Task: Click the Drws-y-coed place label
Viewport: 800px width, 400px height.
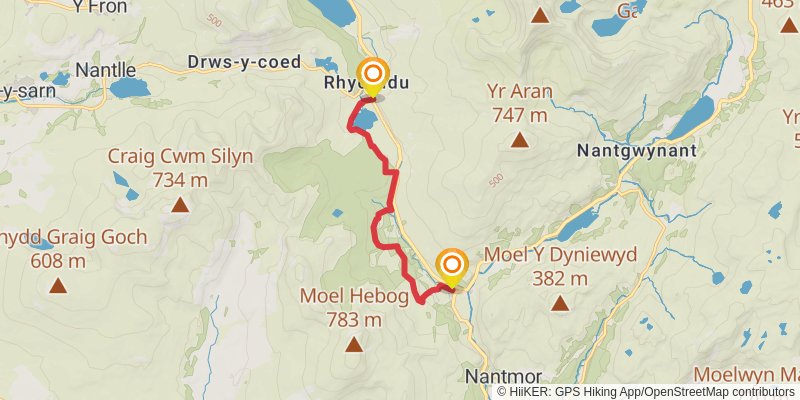Action: pyautogui.click(x=244, y=62)
